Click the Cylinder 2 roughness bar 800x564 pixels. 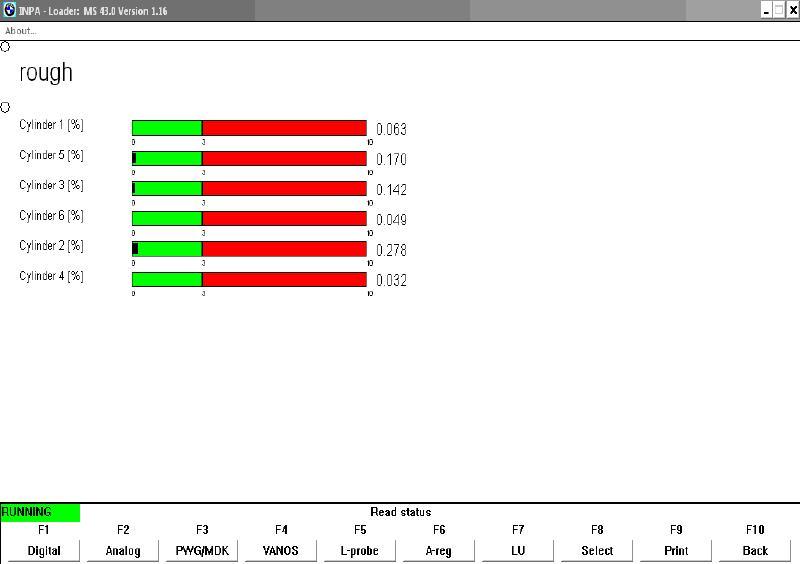pyautogui.click(x=249, y=249)
